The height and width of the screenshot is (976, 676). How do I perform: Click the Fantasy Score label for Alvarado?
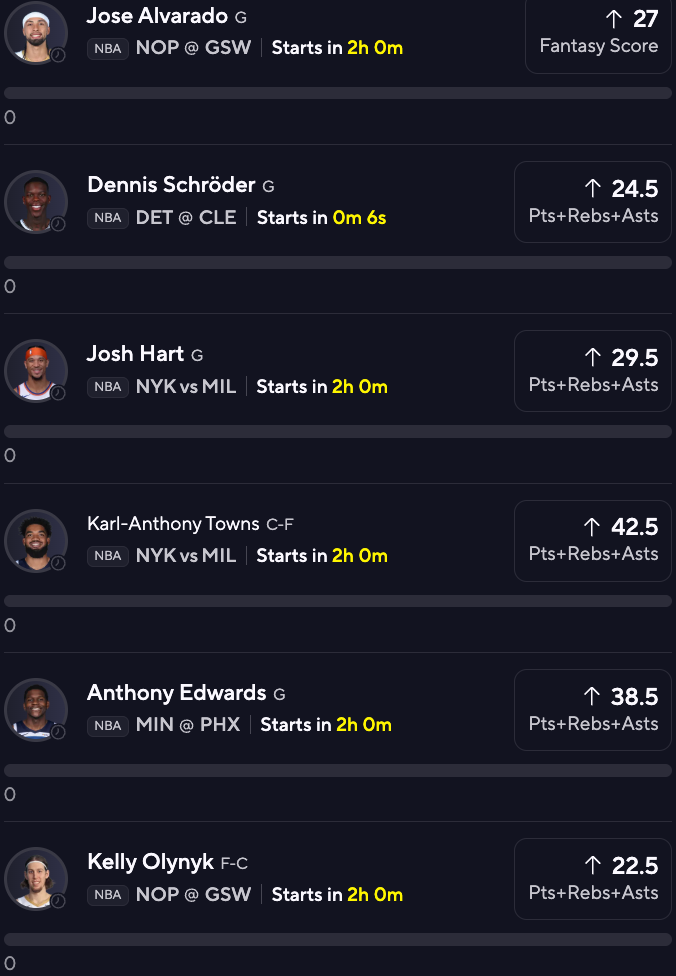pos(598,46)
